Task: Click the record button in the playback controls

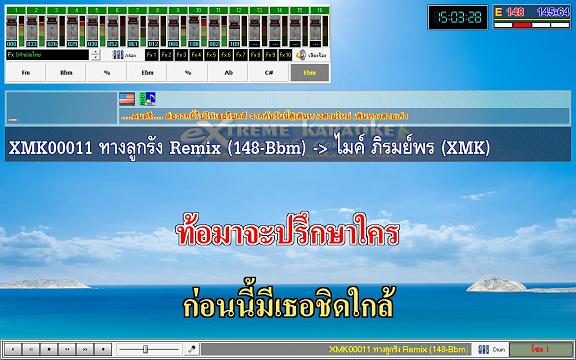Action: (103, 349)
